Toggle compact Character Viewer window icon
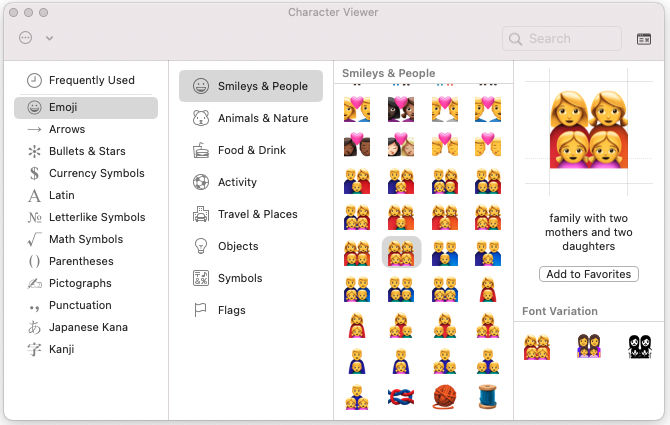 pos(644,38)
